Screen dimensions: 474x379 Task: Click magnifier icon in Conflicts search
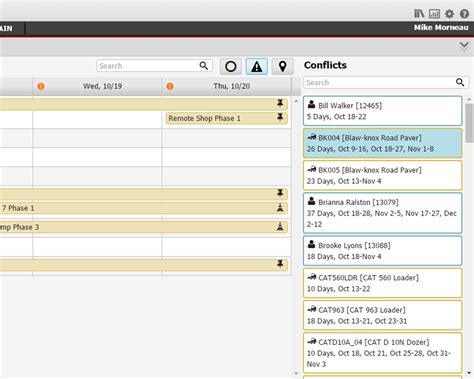(460, 82)
